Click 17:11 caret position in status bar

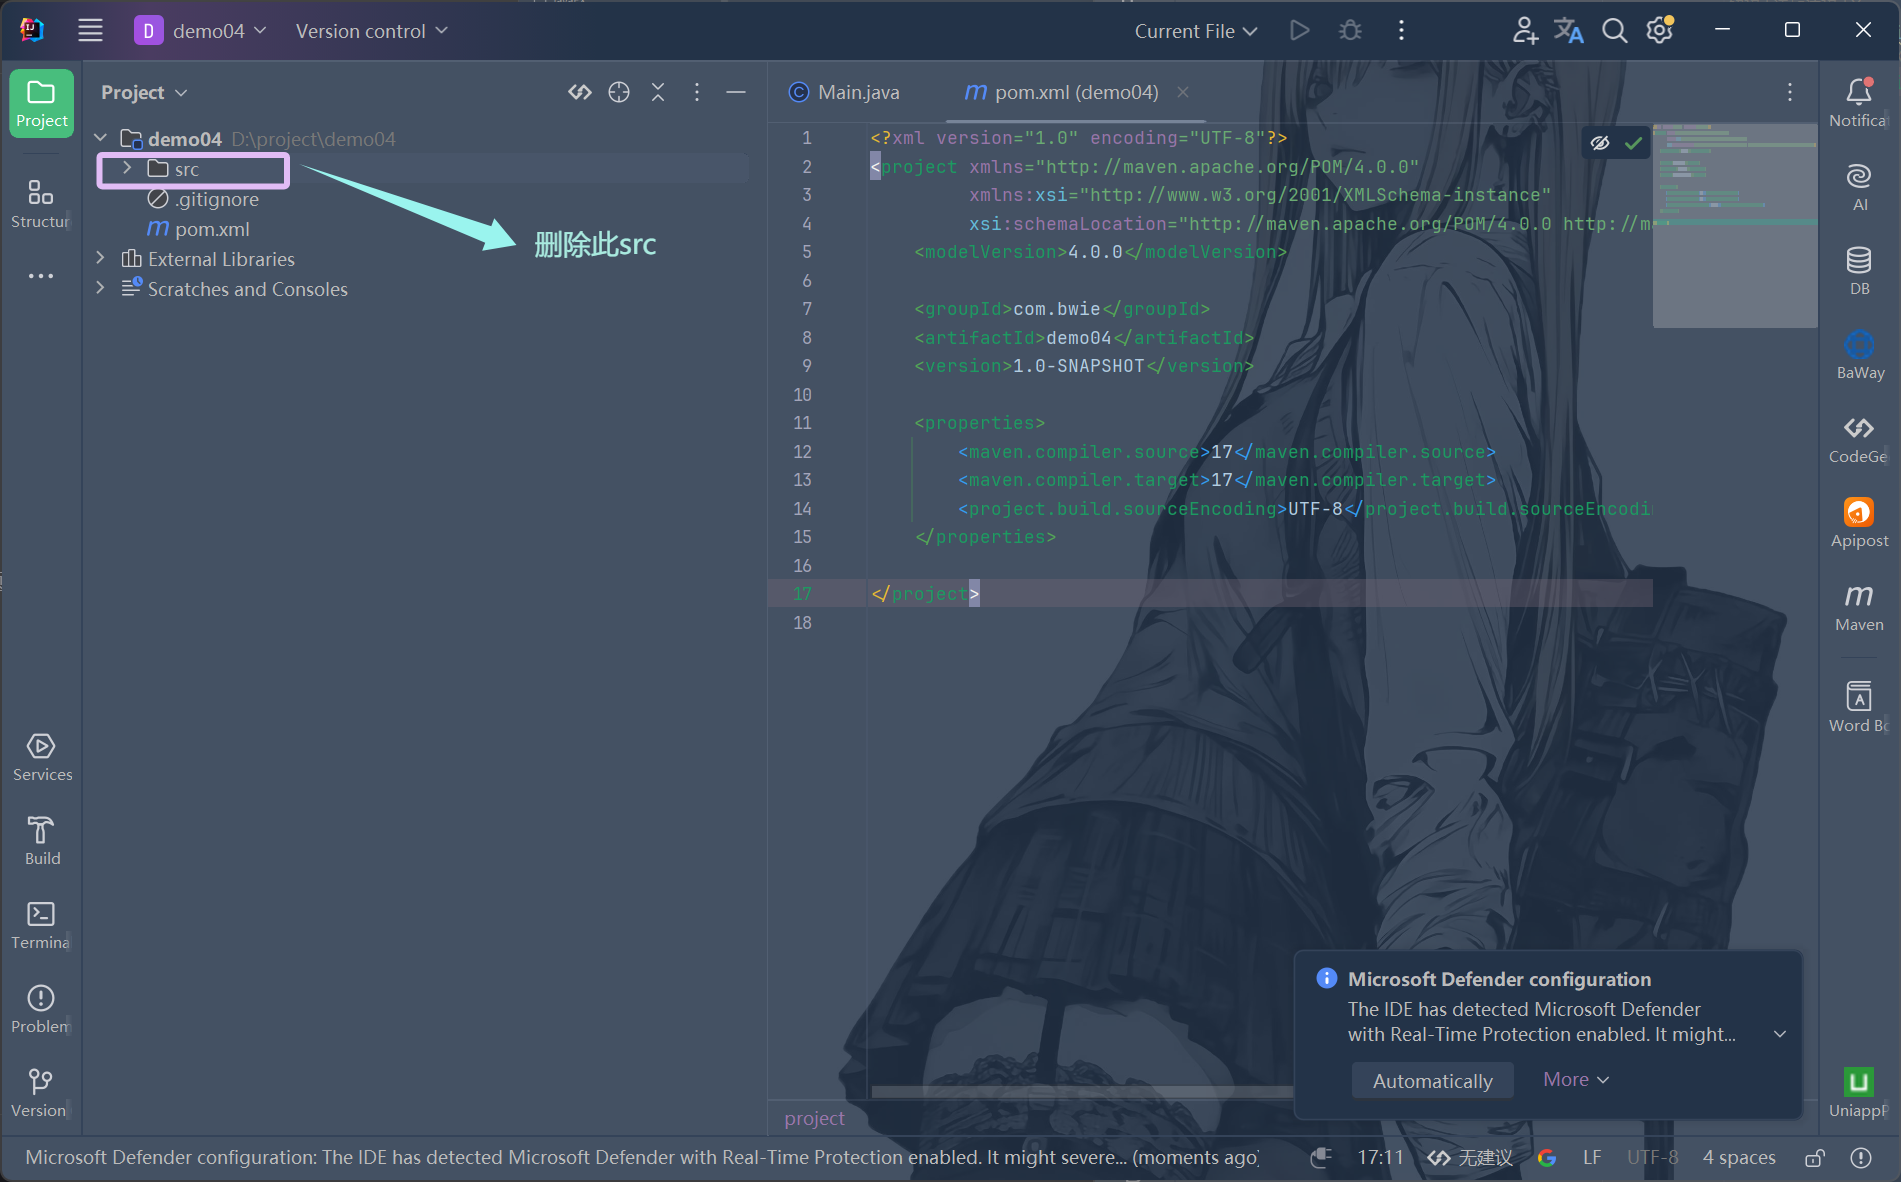click(1380, 1158)
